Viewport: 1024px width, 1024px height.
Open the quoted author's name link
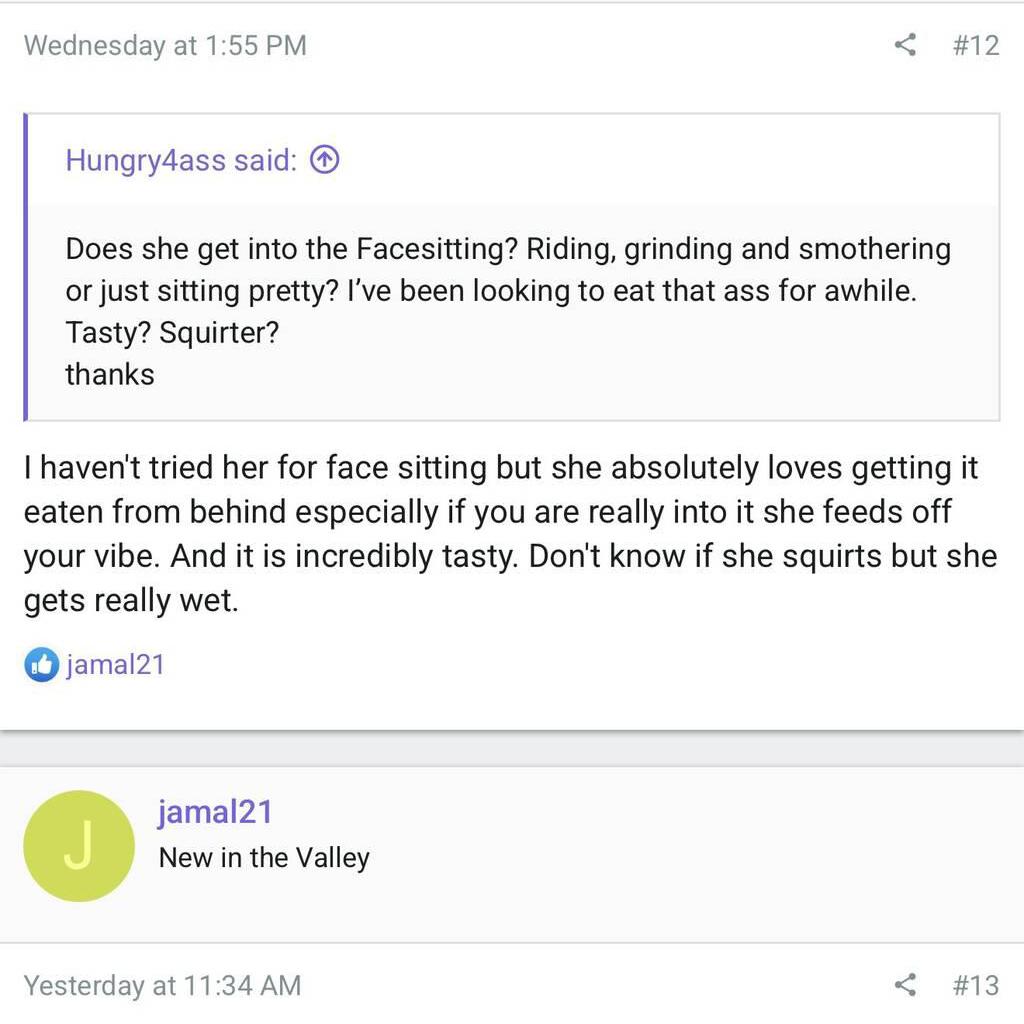pyautogui.click(x=145, y=160)
